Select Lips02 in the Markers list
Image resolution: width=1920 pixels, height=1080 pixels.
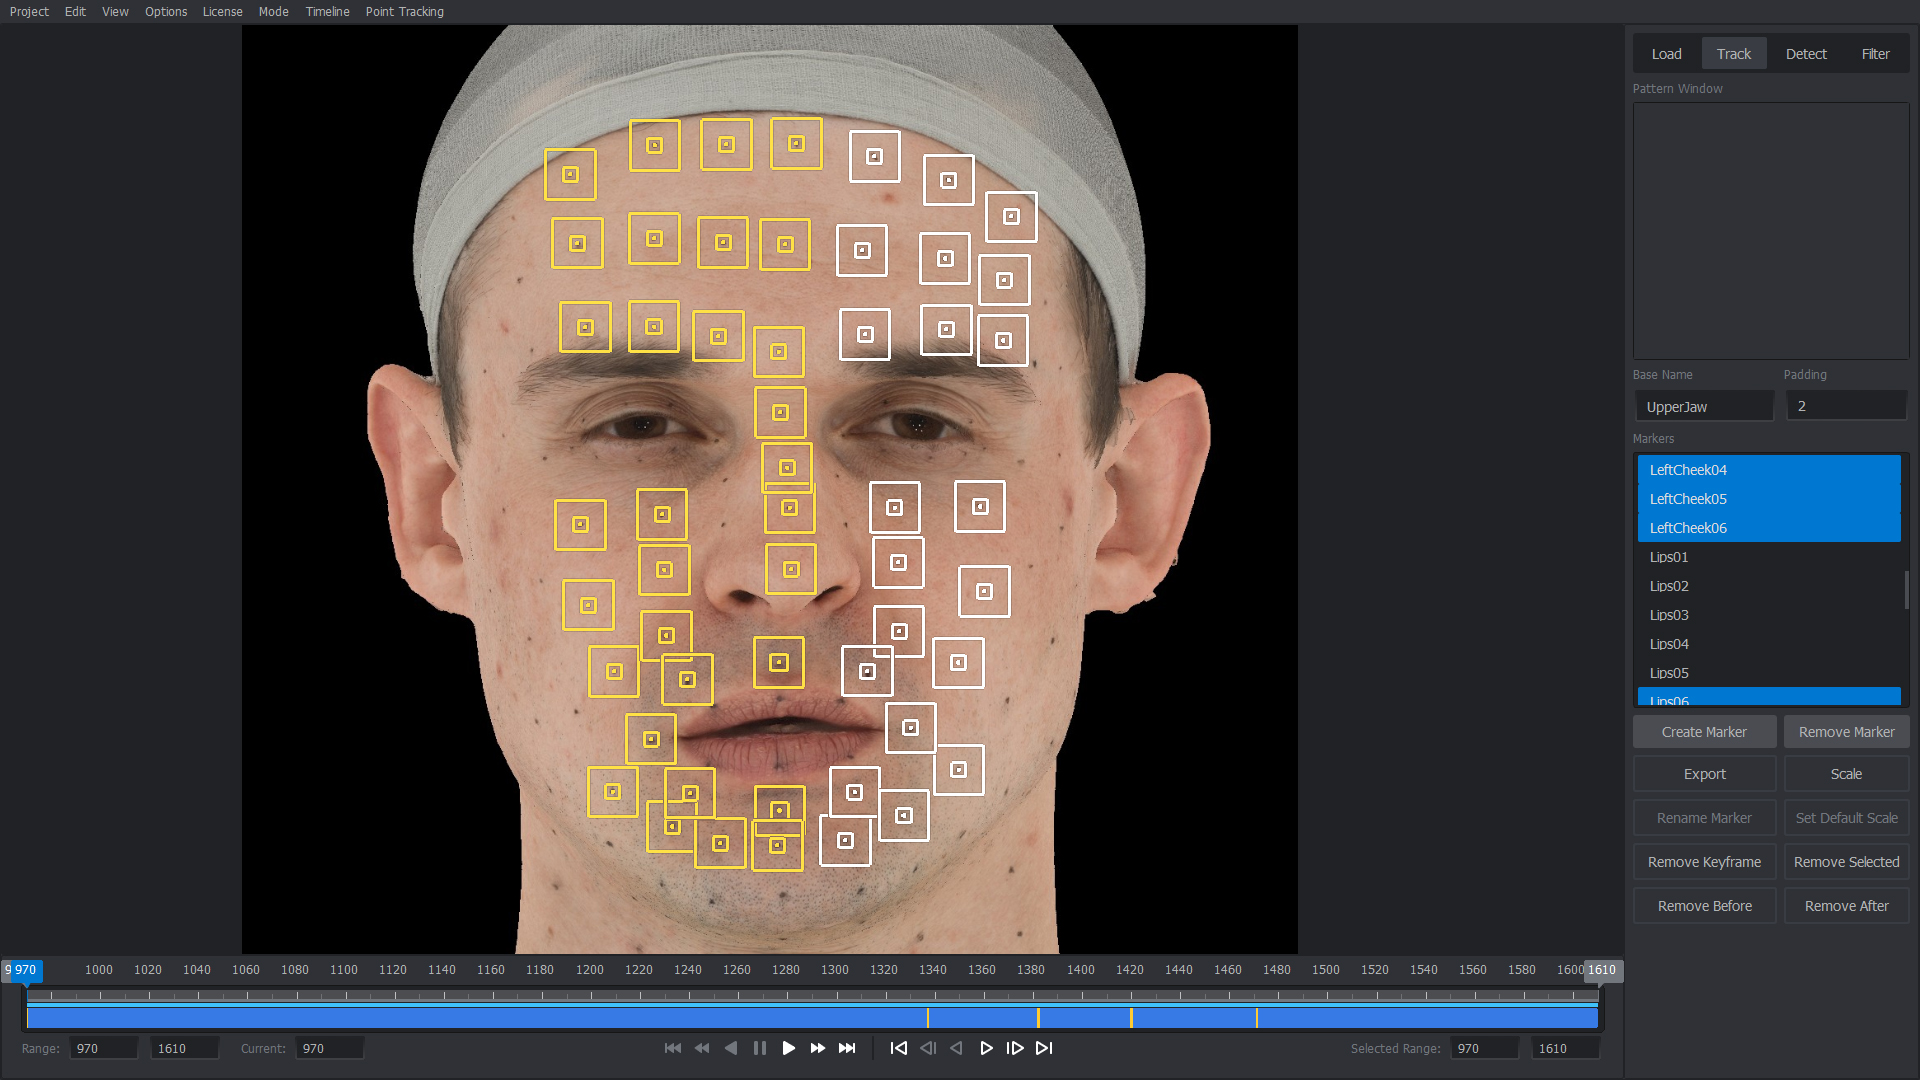coord(1768,586)
